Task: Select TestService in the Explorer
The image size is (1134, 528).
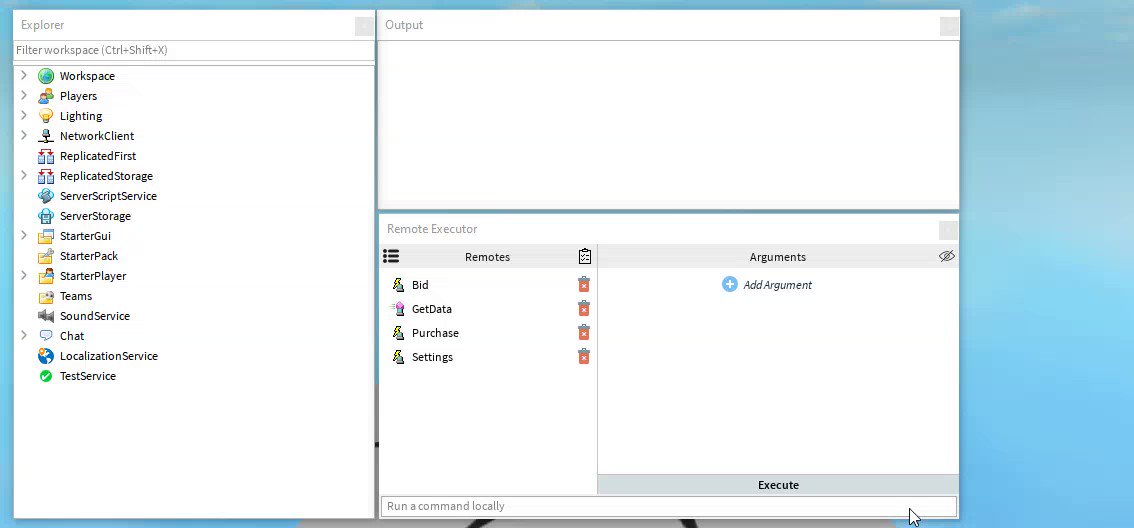Action: tap(88, 376)
